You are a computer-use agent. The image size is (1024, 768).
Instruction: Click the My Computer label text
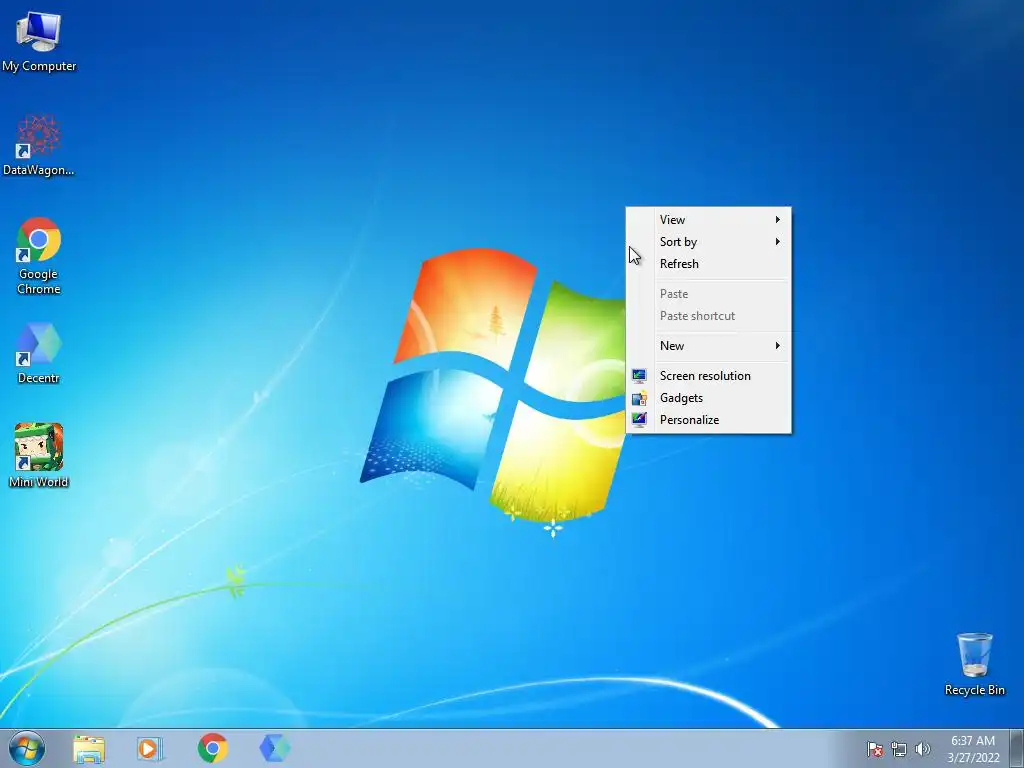coord(39,66)
